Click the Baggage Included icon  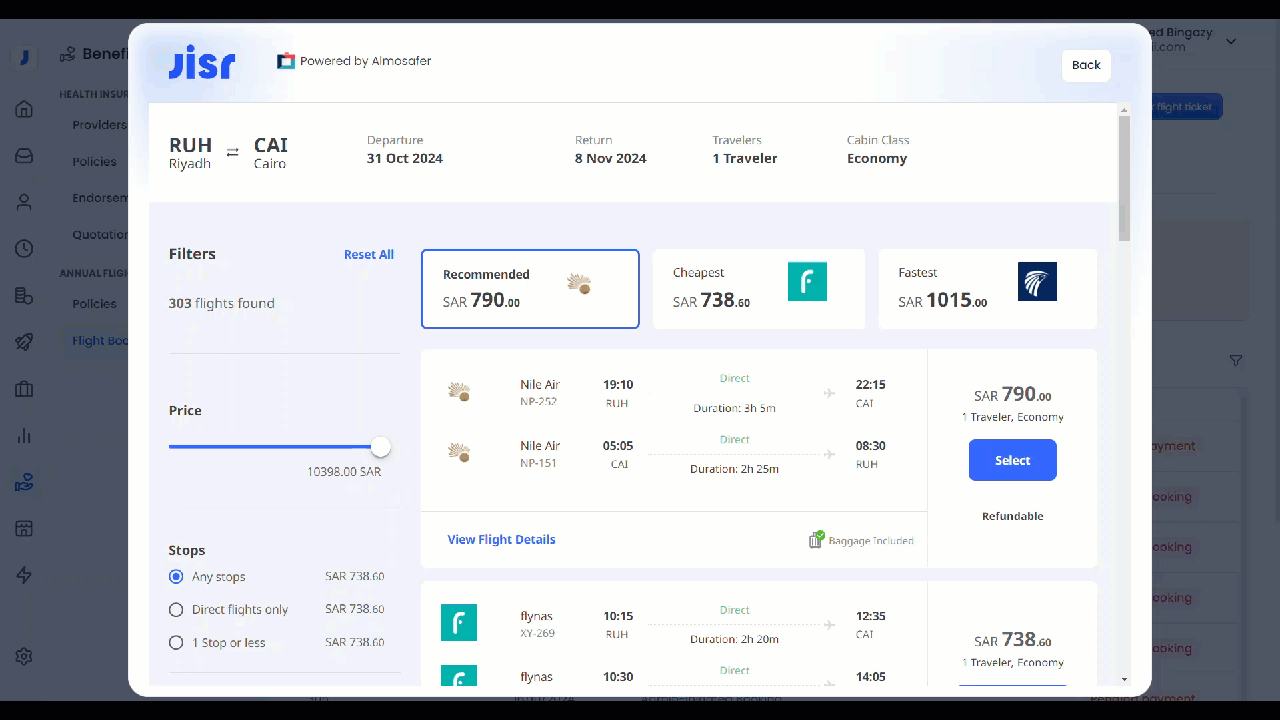(x=816, y=540)
